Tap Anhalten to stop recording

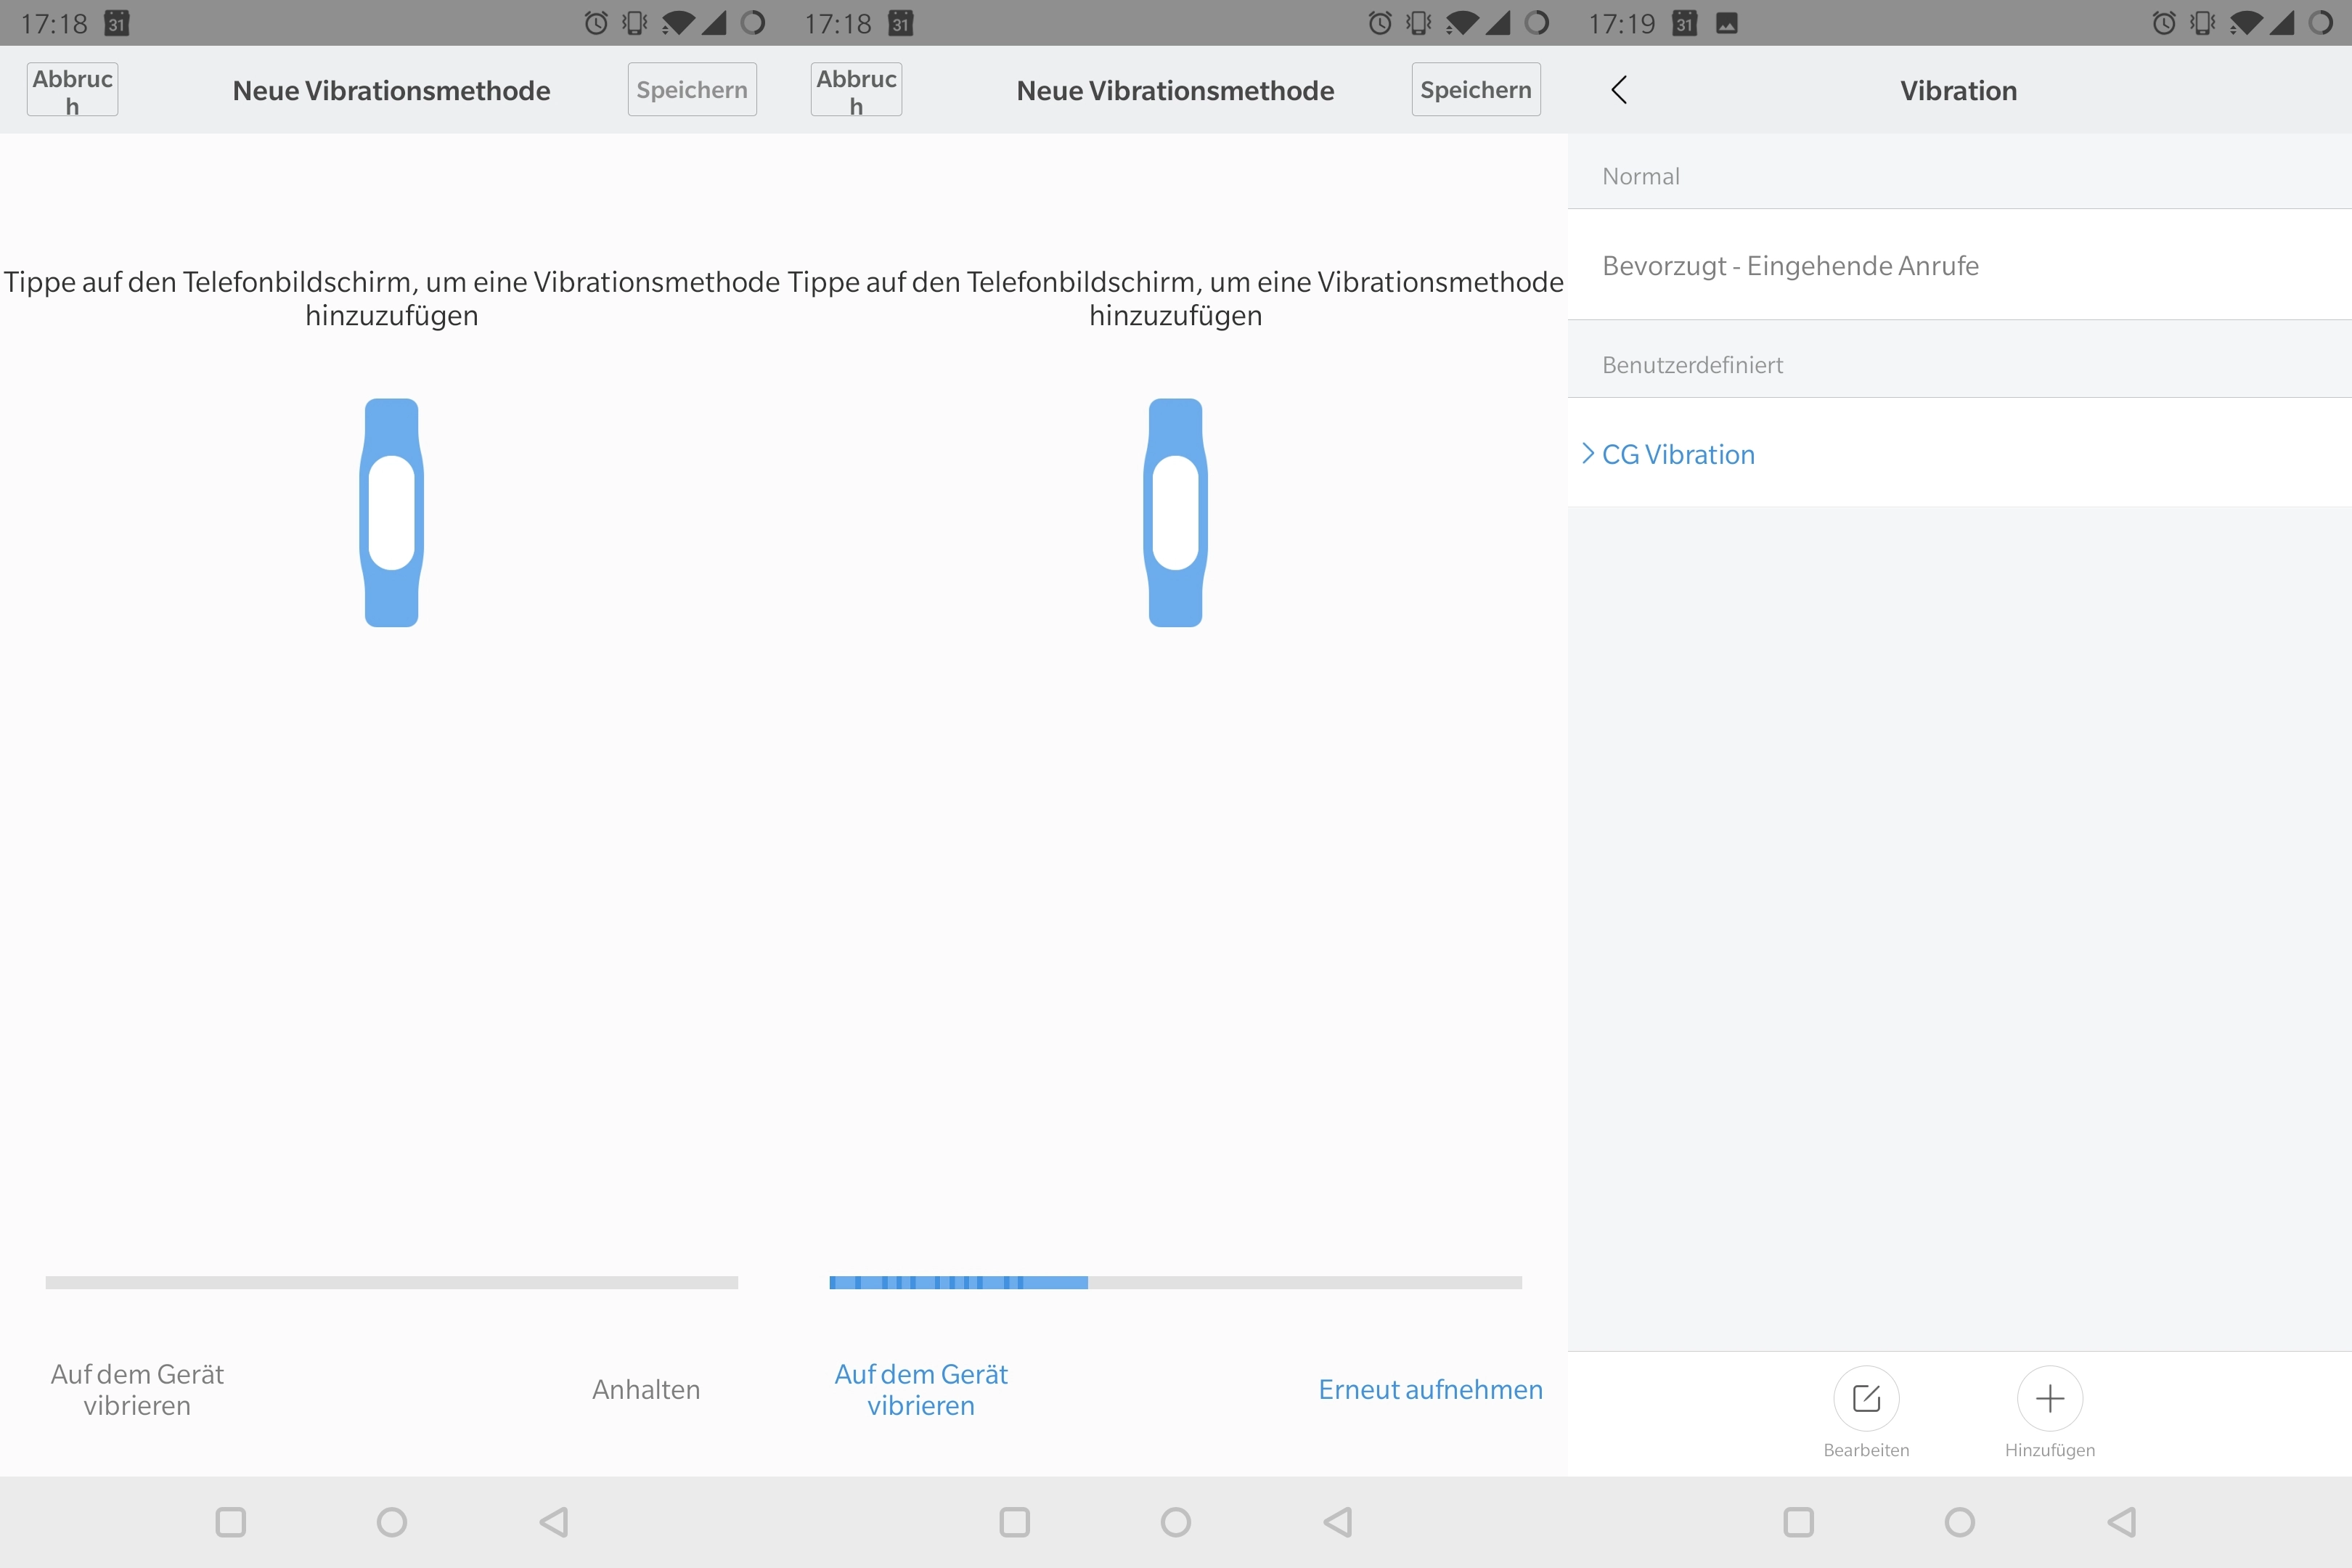pos(646,1389)
